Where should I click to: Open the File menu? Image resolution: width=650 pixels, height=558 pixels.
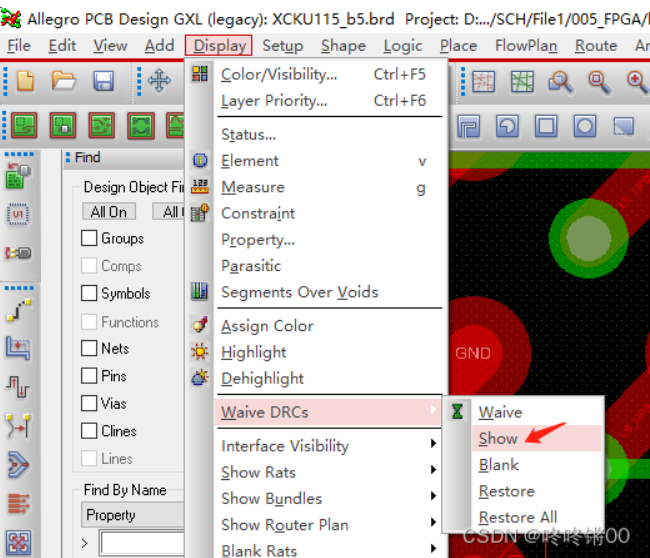(19, 46)
